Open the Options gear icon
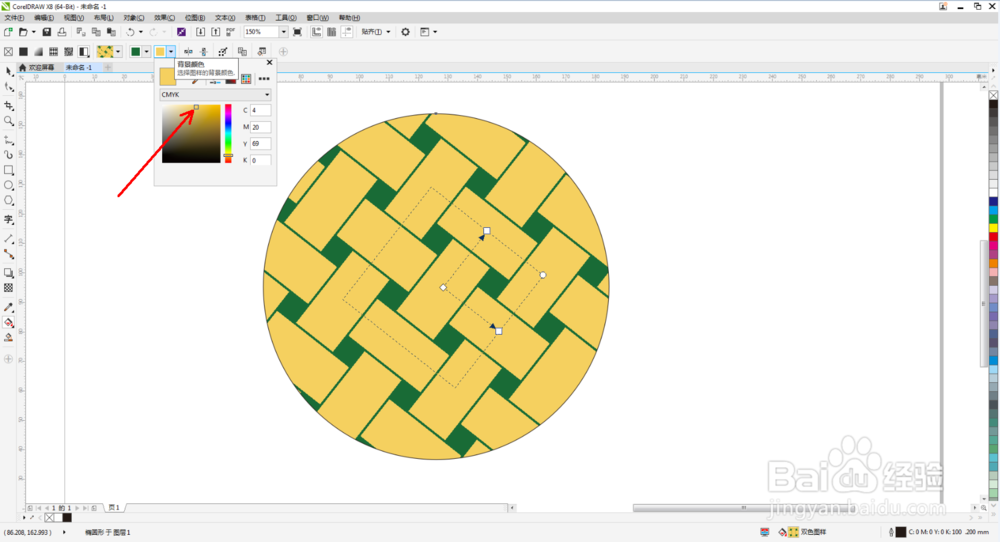The width and height of the screenshot is (1000, 542). coord(406,32)
